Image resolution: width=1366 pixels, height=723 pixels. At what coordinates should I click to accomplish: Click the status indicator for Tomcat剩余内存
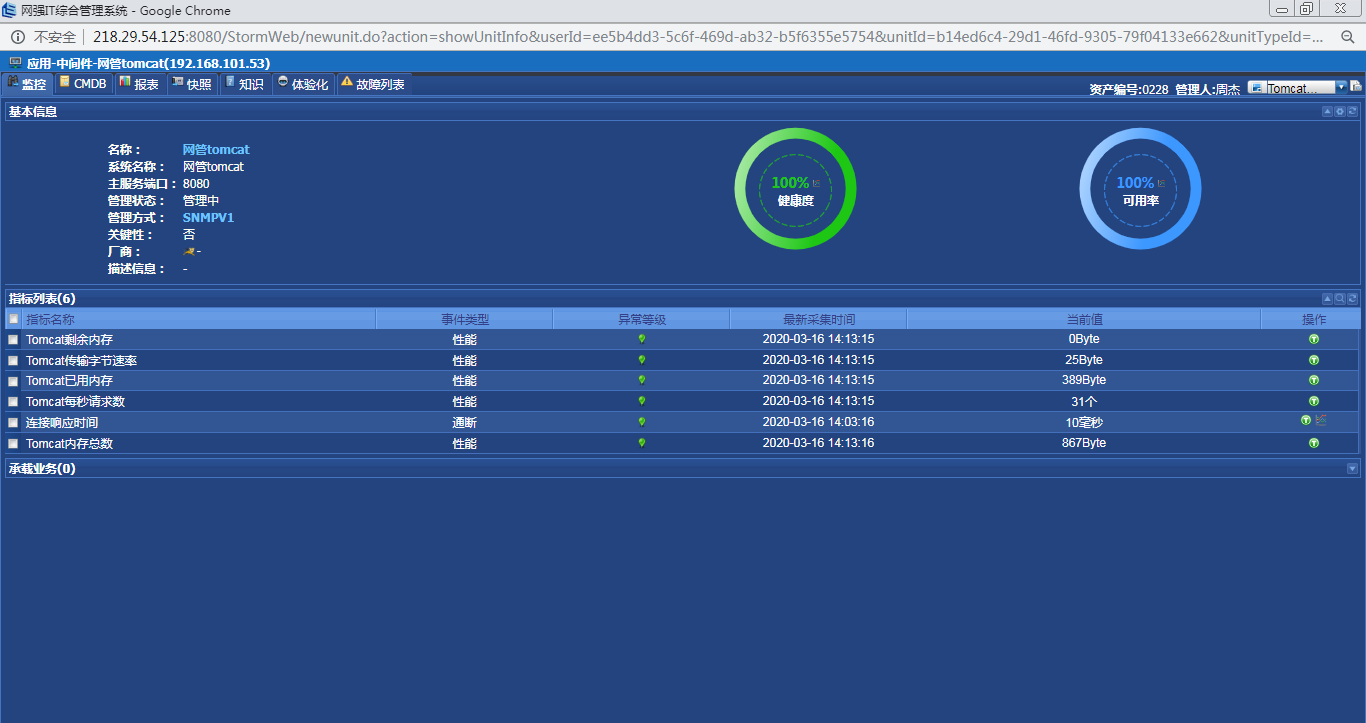pyautogui.click(x=642, y=339)
